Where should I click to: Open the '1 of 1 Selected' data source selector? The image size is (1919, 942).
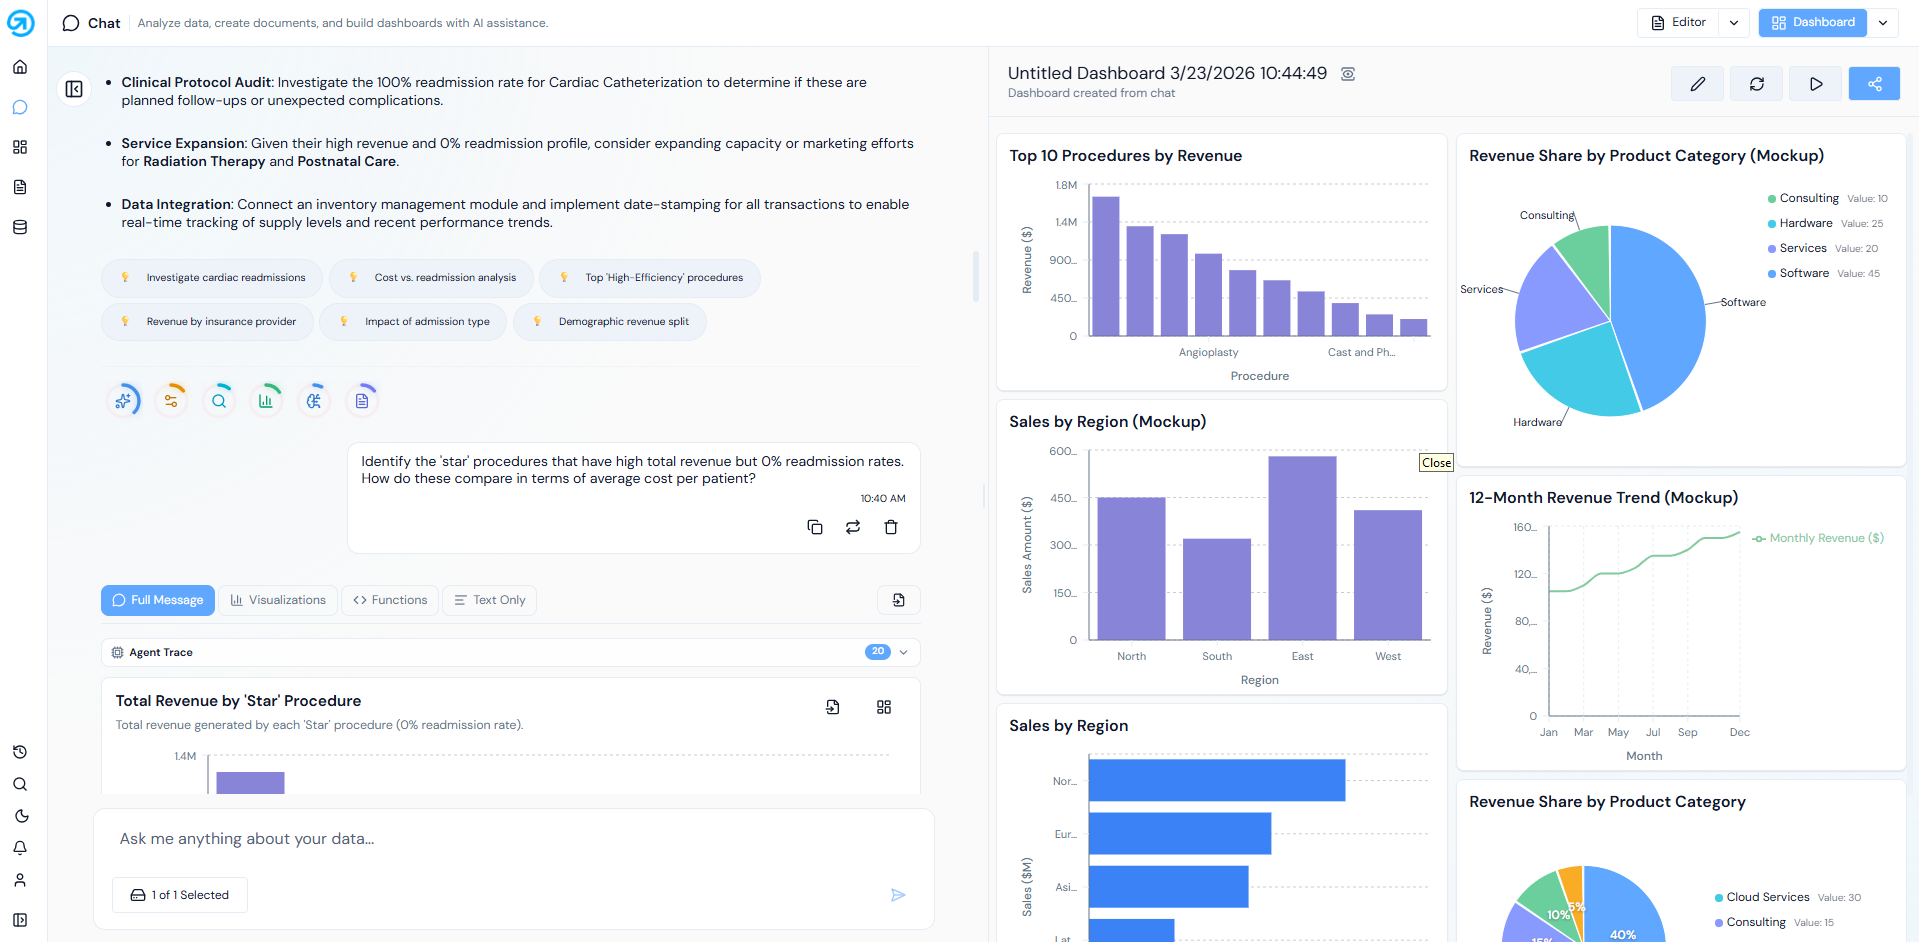[x=180, y=895]
